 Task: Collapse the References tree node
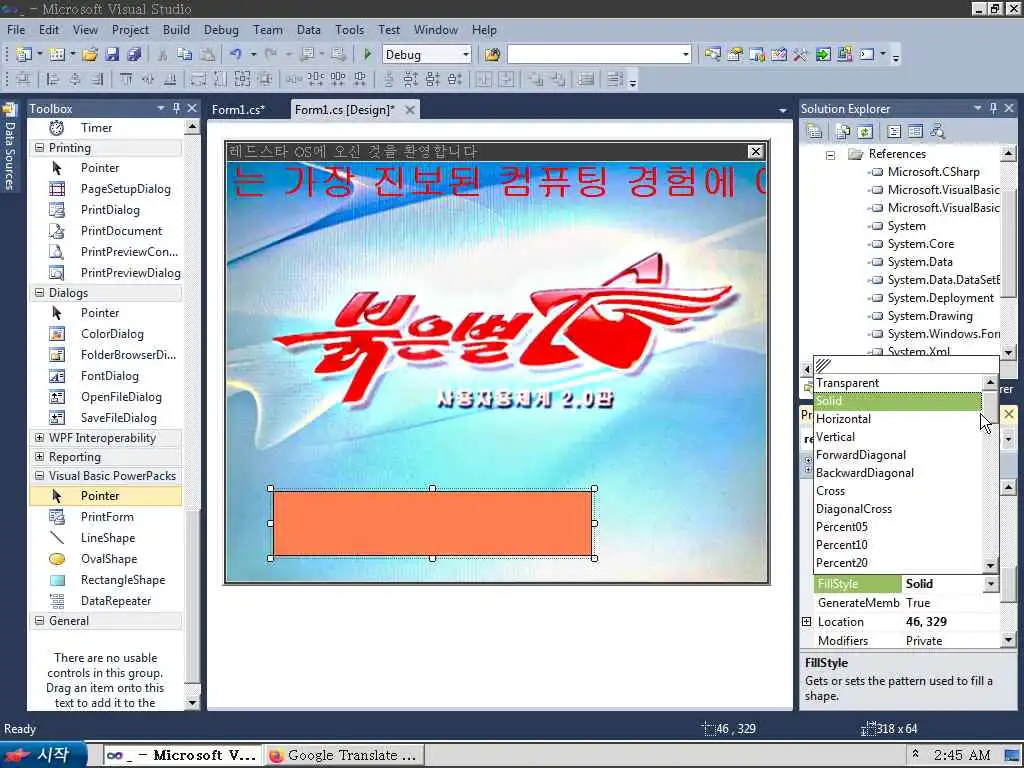point(830,155)
